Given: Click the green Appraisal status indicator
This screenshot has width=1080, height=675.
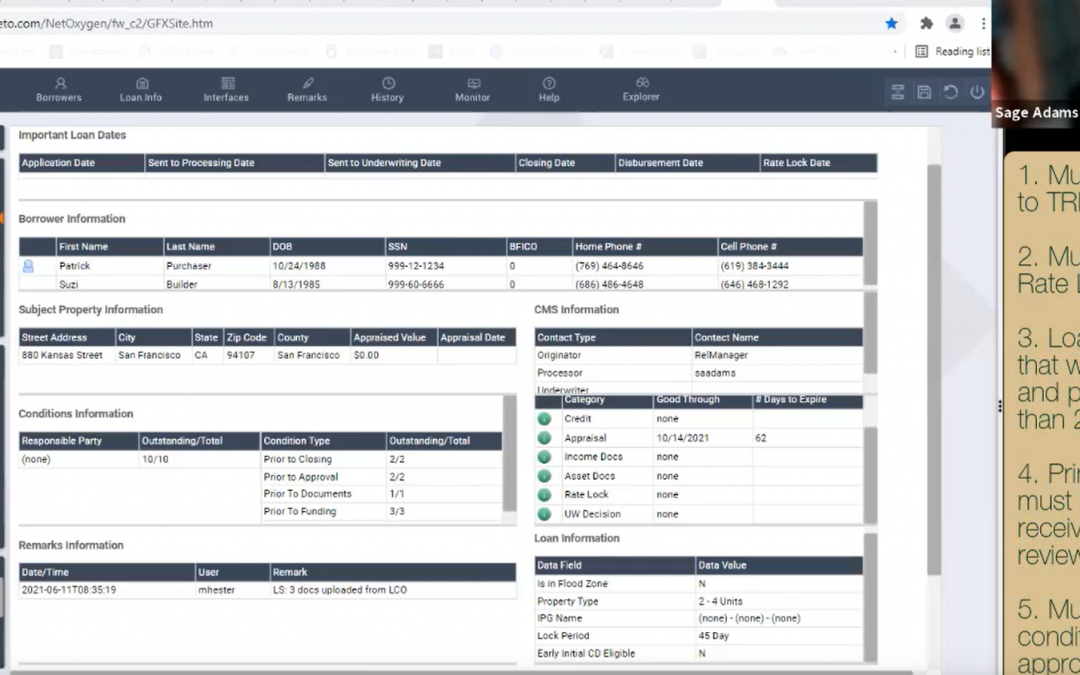Looking at the screenshot, I should coord(544,437).
